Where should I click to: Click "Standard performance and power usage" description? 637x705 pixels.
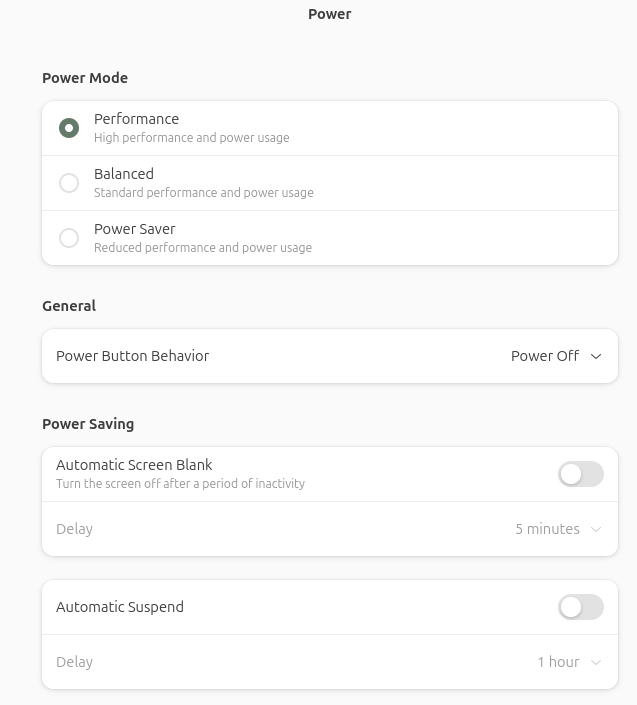point(203,193)
